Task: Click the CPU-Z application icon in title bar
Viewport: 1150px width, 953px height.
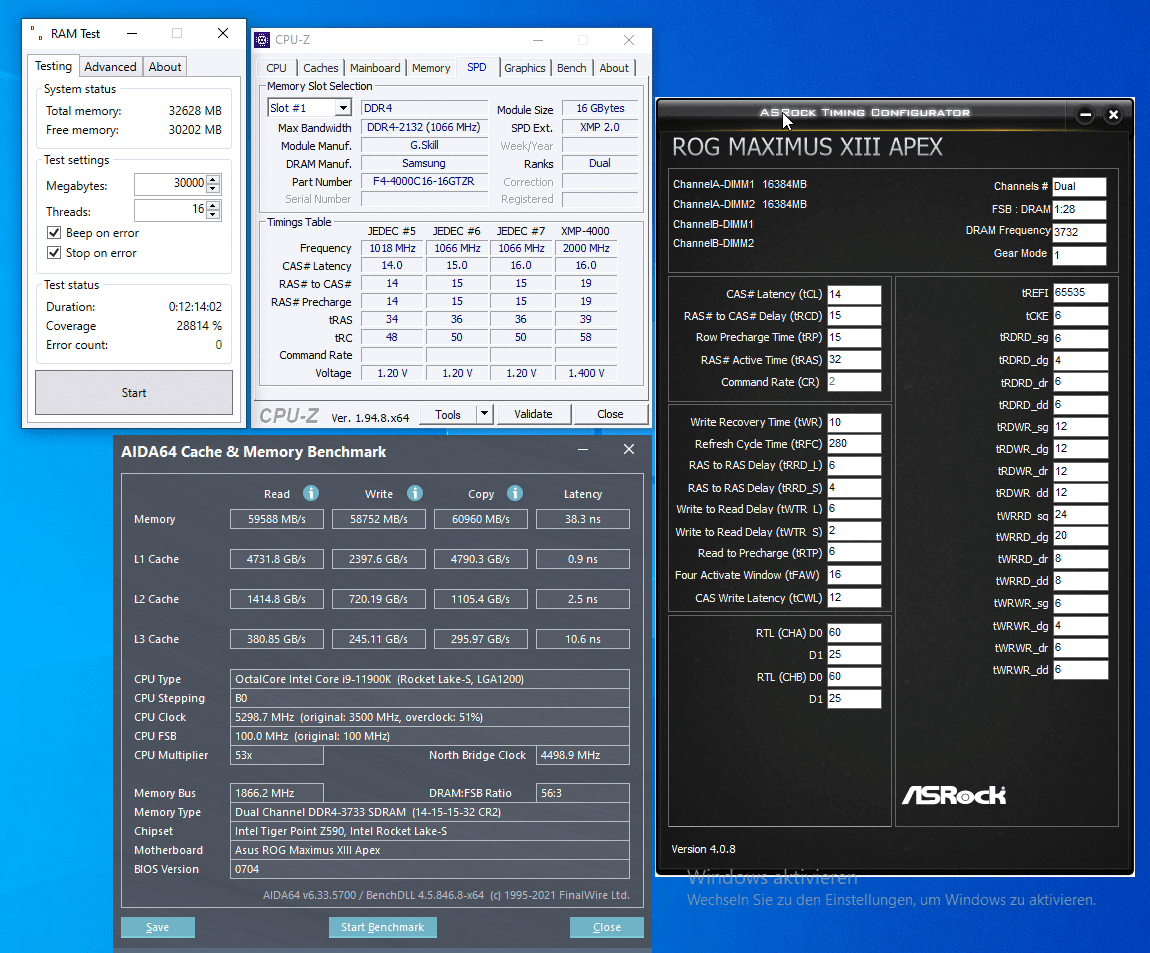Action: point(262,40)
